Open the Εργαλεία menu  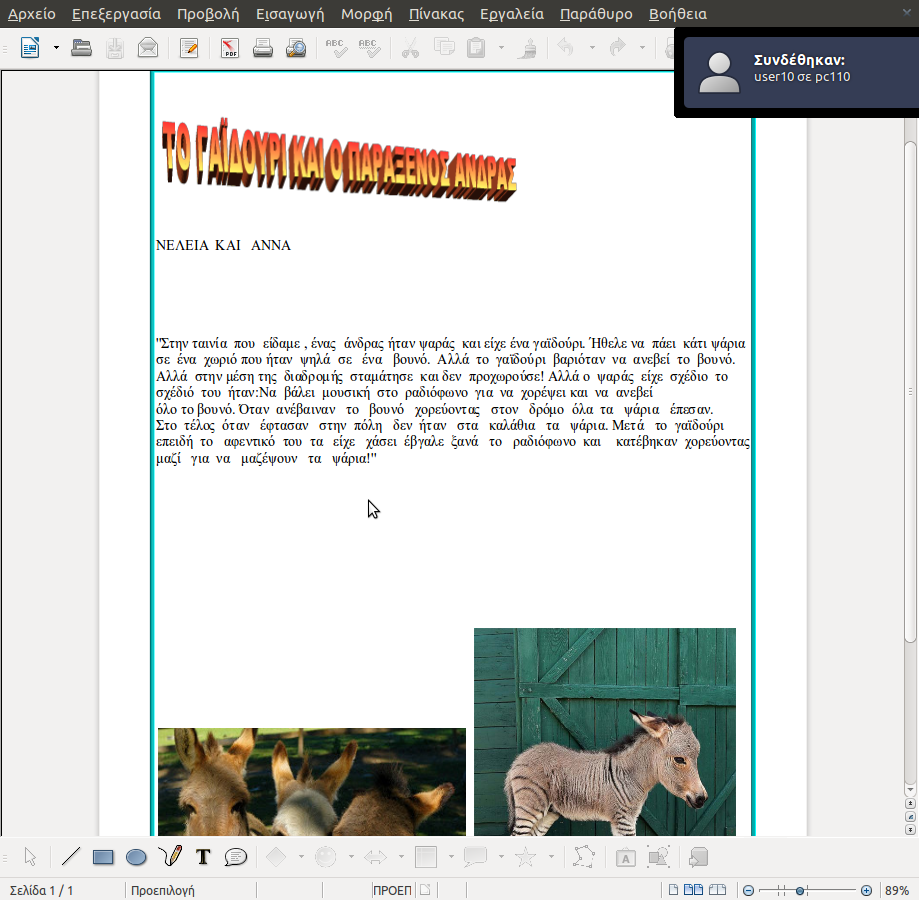click(512, 14)
